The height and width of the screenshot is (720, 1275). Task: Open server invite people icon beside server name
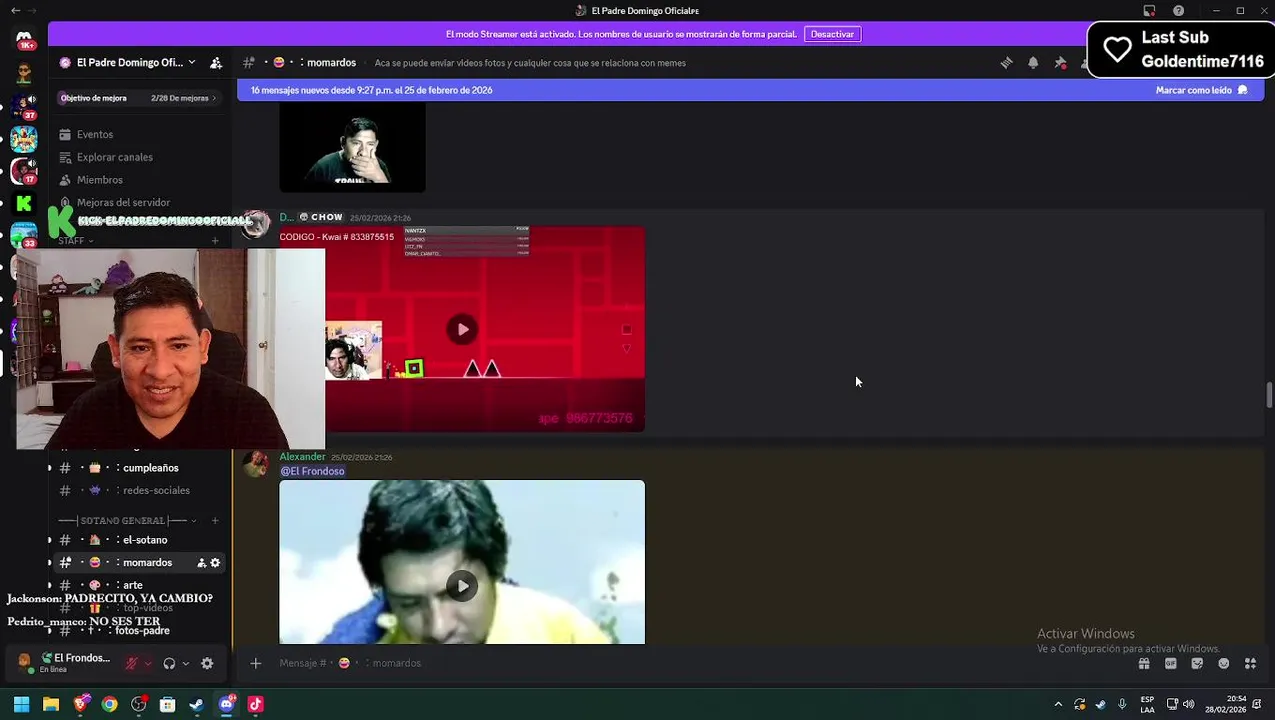point(216,63)
